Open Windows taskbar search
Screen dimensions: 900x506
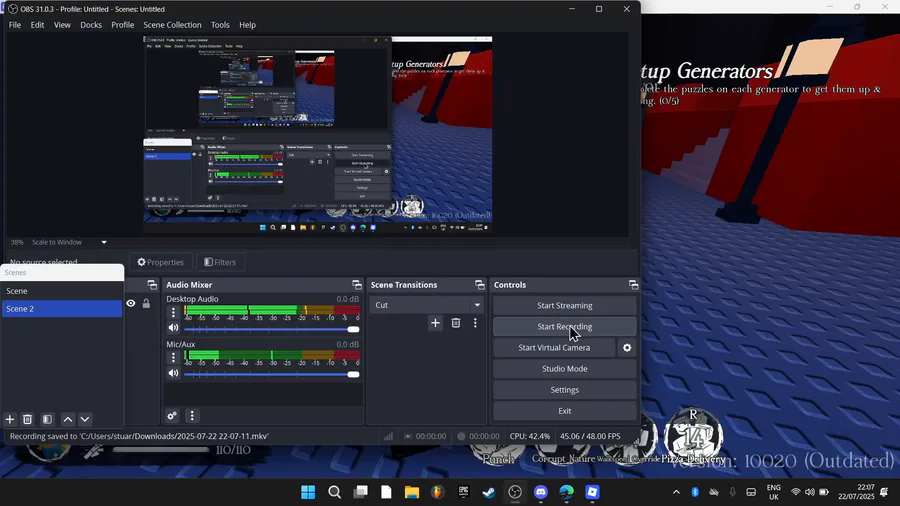335,492
